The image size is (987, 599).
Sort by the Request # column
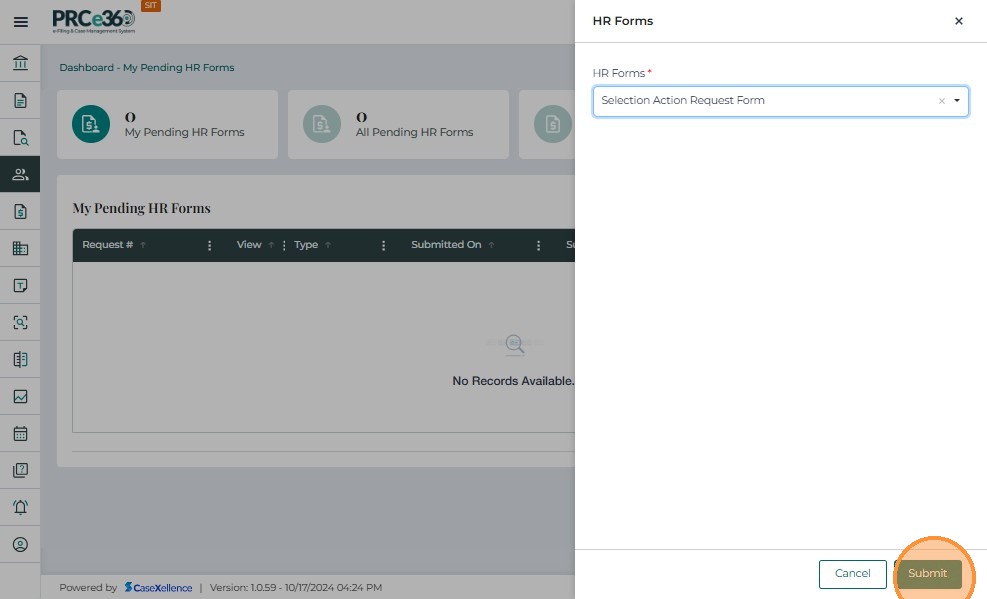(143, 245)
